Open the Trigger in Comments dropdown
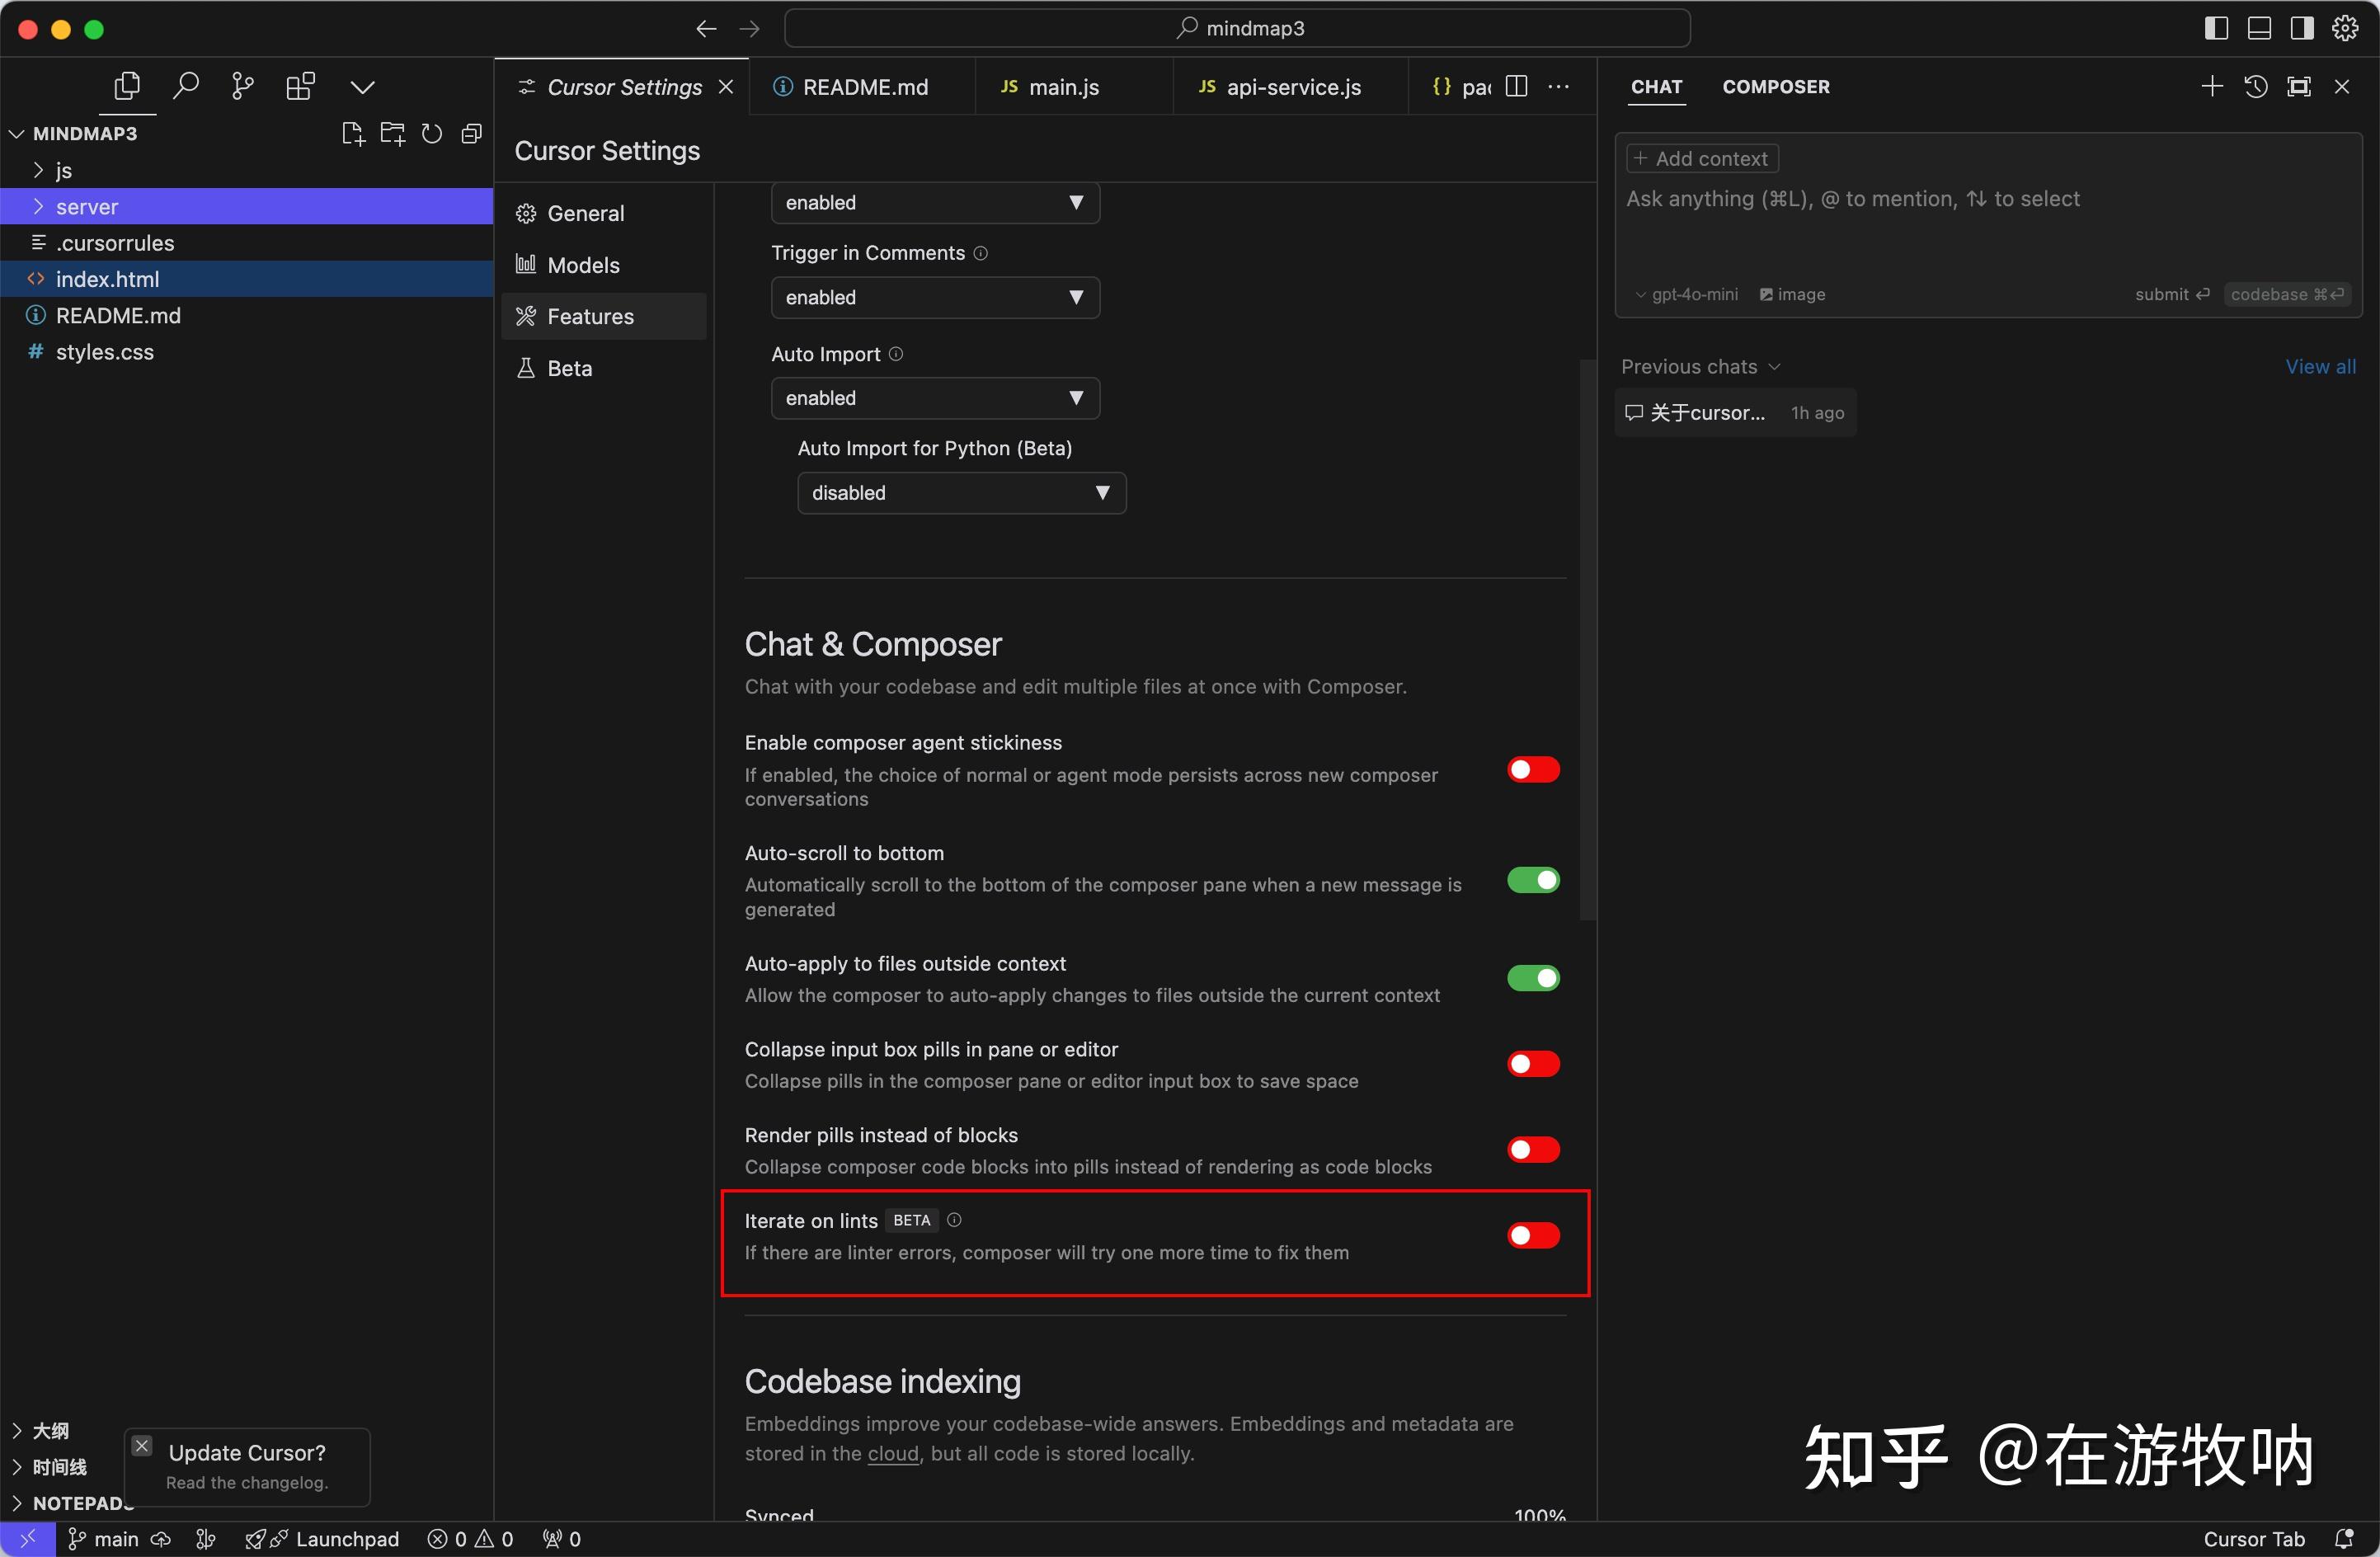The height and width of the screenshot is (1557, 2380). coord(935,298)
